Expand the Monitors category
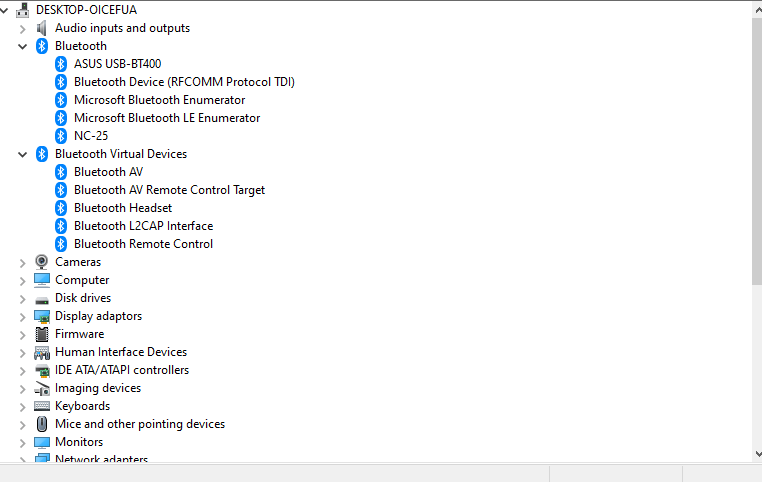Screen dimensions: 762x482 [22, 443]
